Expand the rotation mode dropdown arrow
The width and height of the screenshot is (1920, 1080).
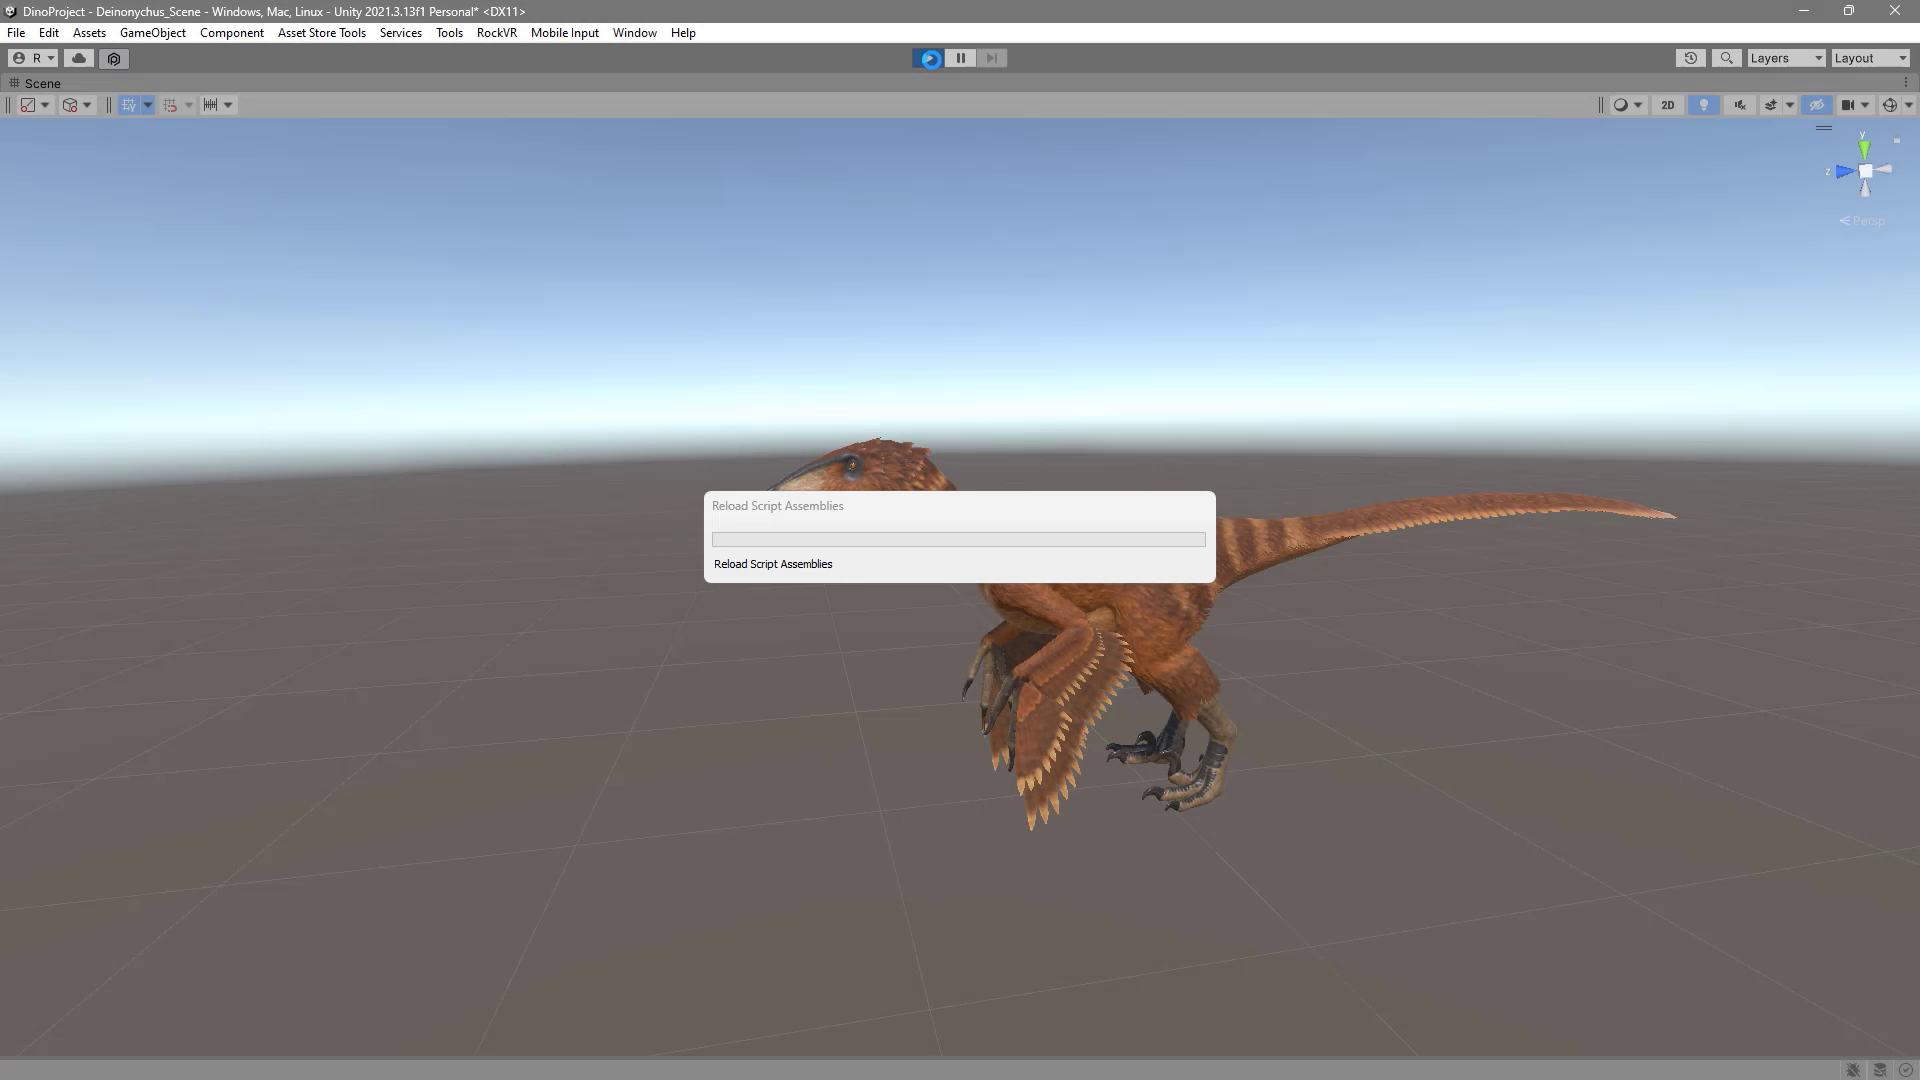tap(87, 105)
